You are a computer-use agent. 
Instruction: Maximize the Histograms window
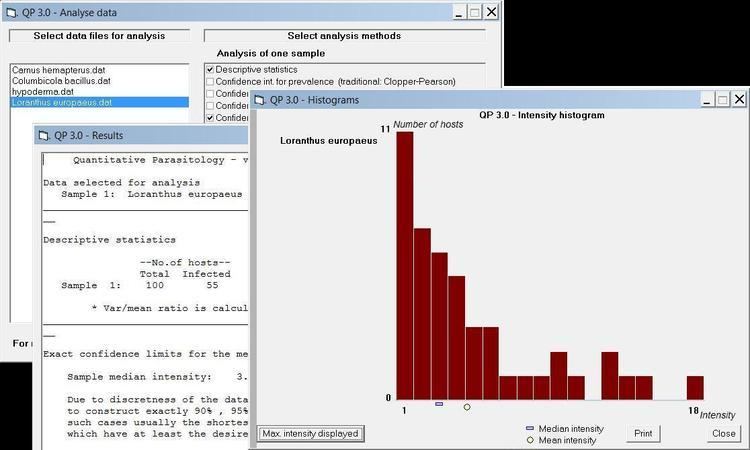tap(720, 99)
